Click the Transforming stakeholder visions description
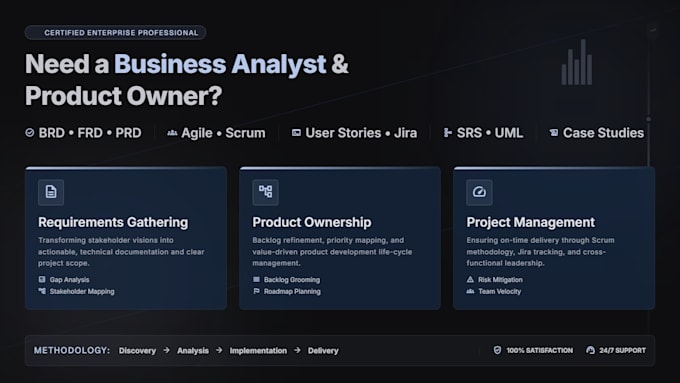Screen dimensions: 680x383 tap(121, 252)
